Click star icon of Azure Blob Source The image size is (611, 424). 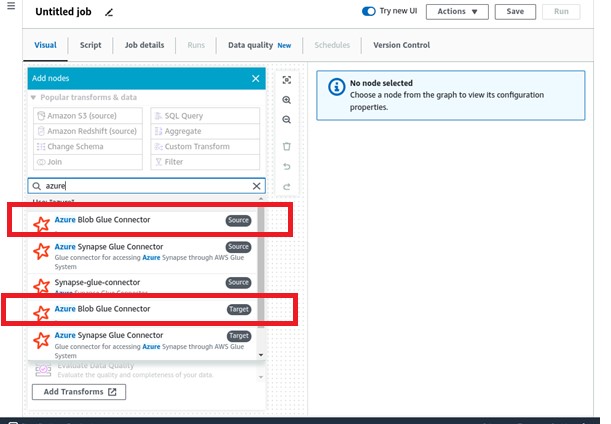click(x=41, y=224)
